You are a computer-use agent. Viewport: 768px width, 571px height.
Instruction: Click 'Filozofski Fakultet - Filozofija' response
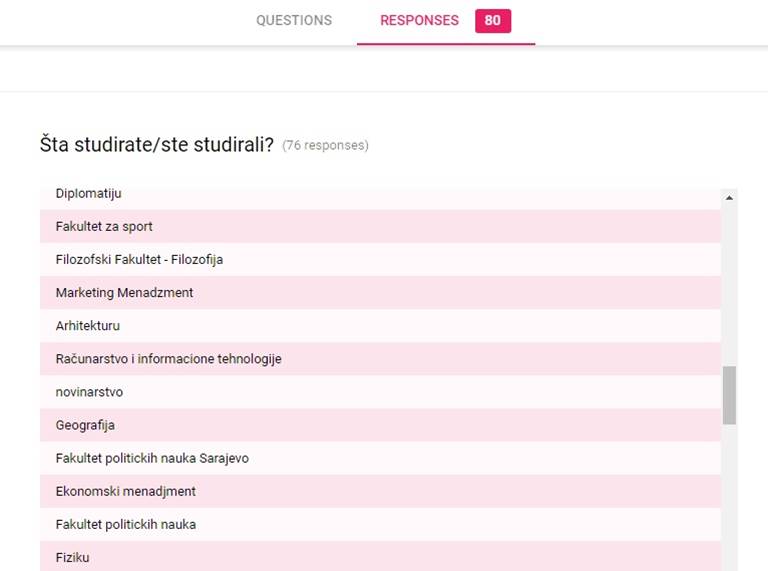139,259
